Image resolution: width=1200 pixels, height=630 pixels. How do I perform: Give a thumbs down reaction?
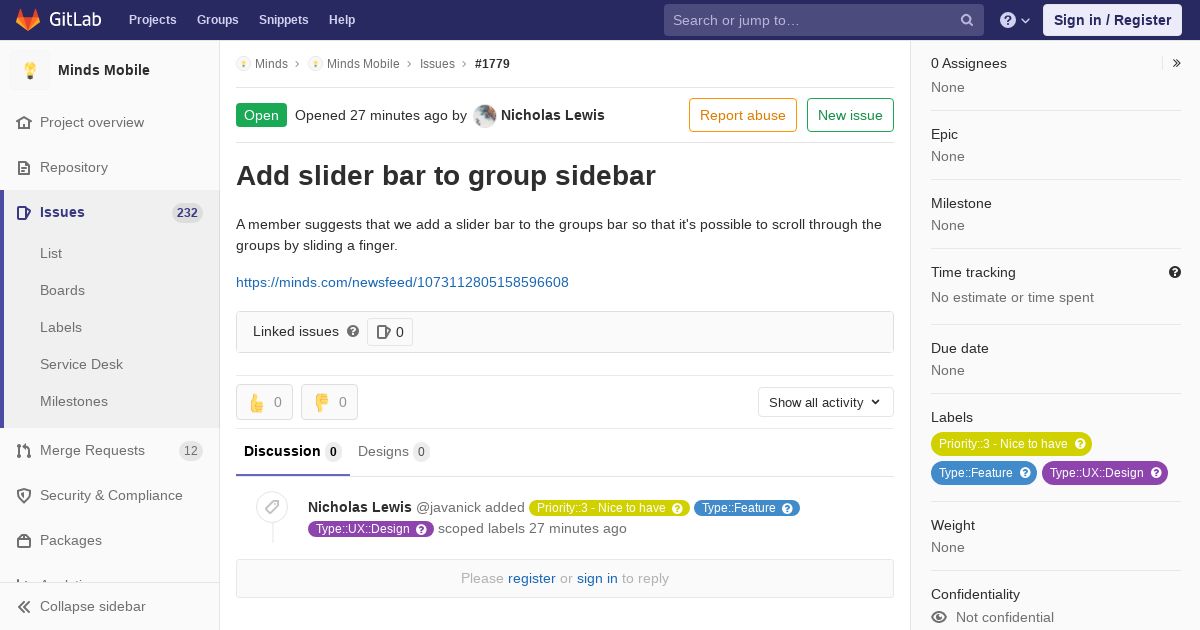pyautogui.click(x=329, y=402)
